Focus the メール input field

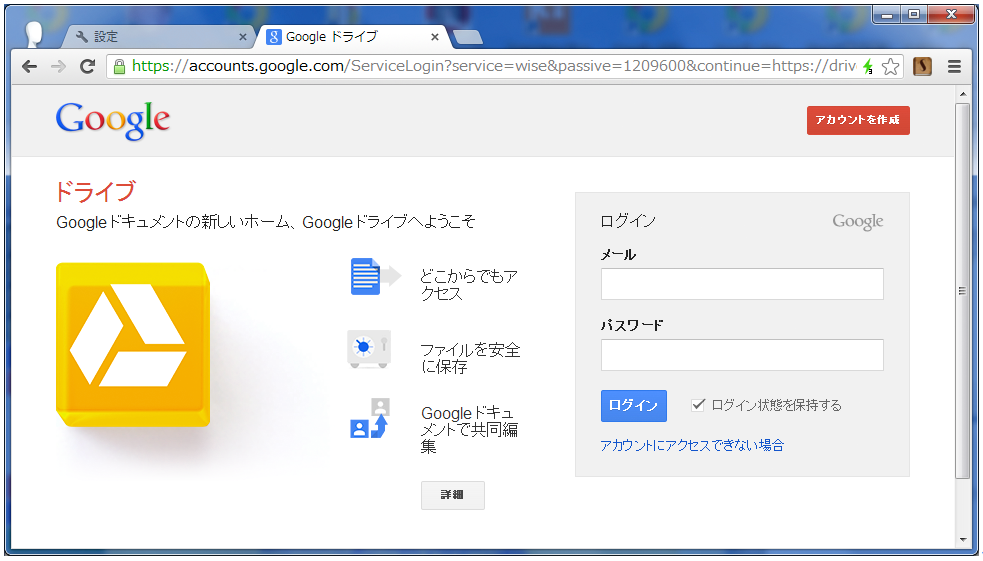point(742,284)
